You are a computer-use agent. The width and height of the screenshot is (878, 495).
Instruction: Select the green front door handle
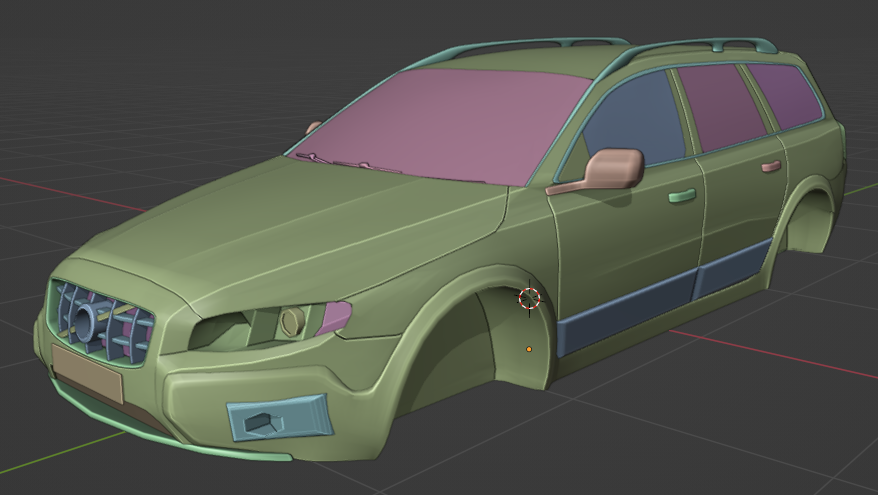682,195
